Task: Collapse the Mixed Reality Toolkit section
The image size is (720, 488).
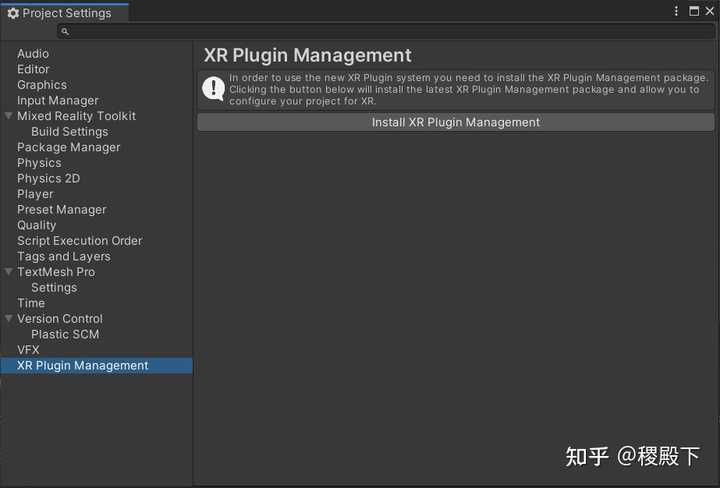Action: pos(8,116)
